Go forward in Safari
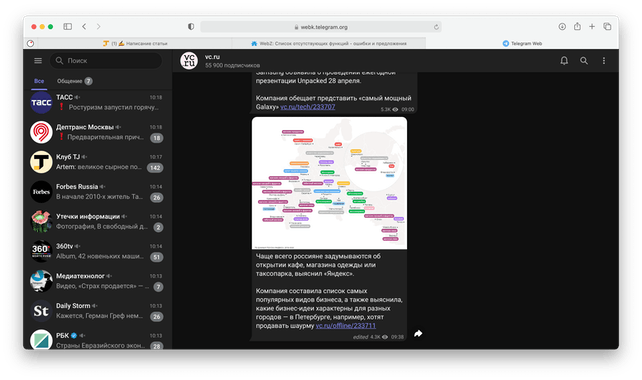 98,27
